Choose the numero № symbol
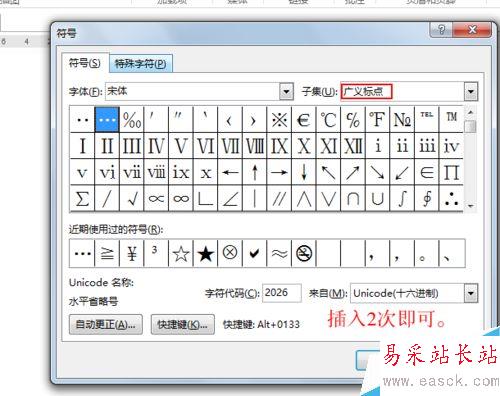500x396 pixels. click(402, 119)
